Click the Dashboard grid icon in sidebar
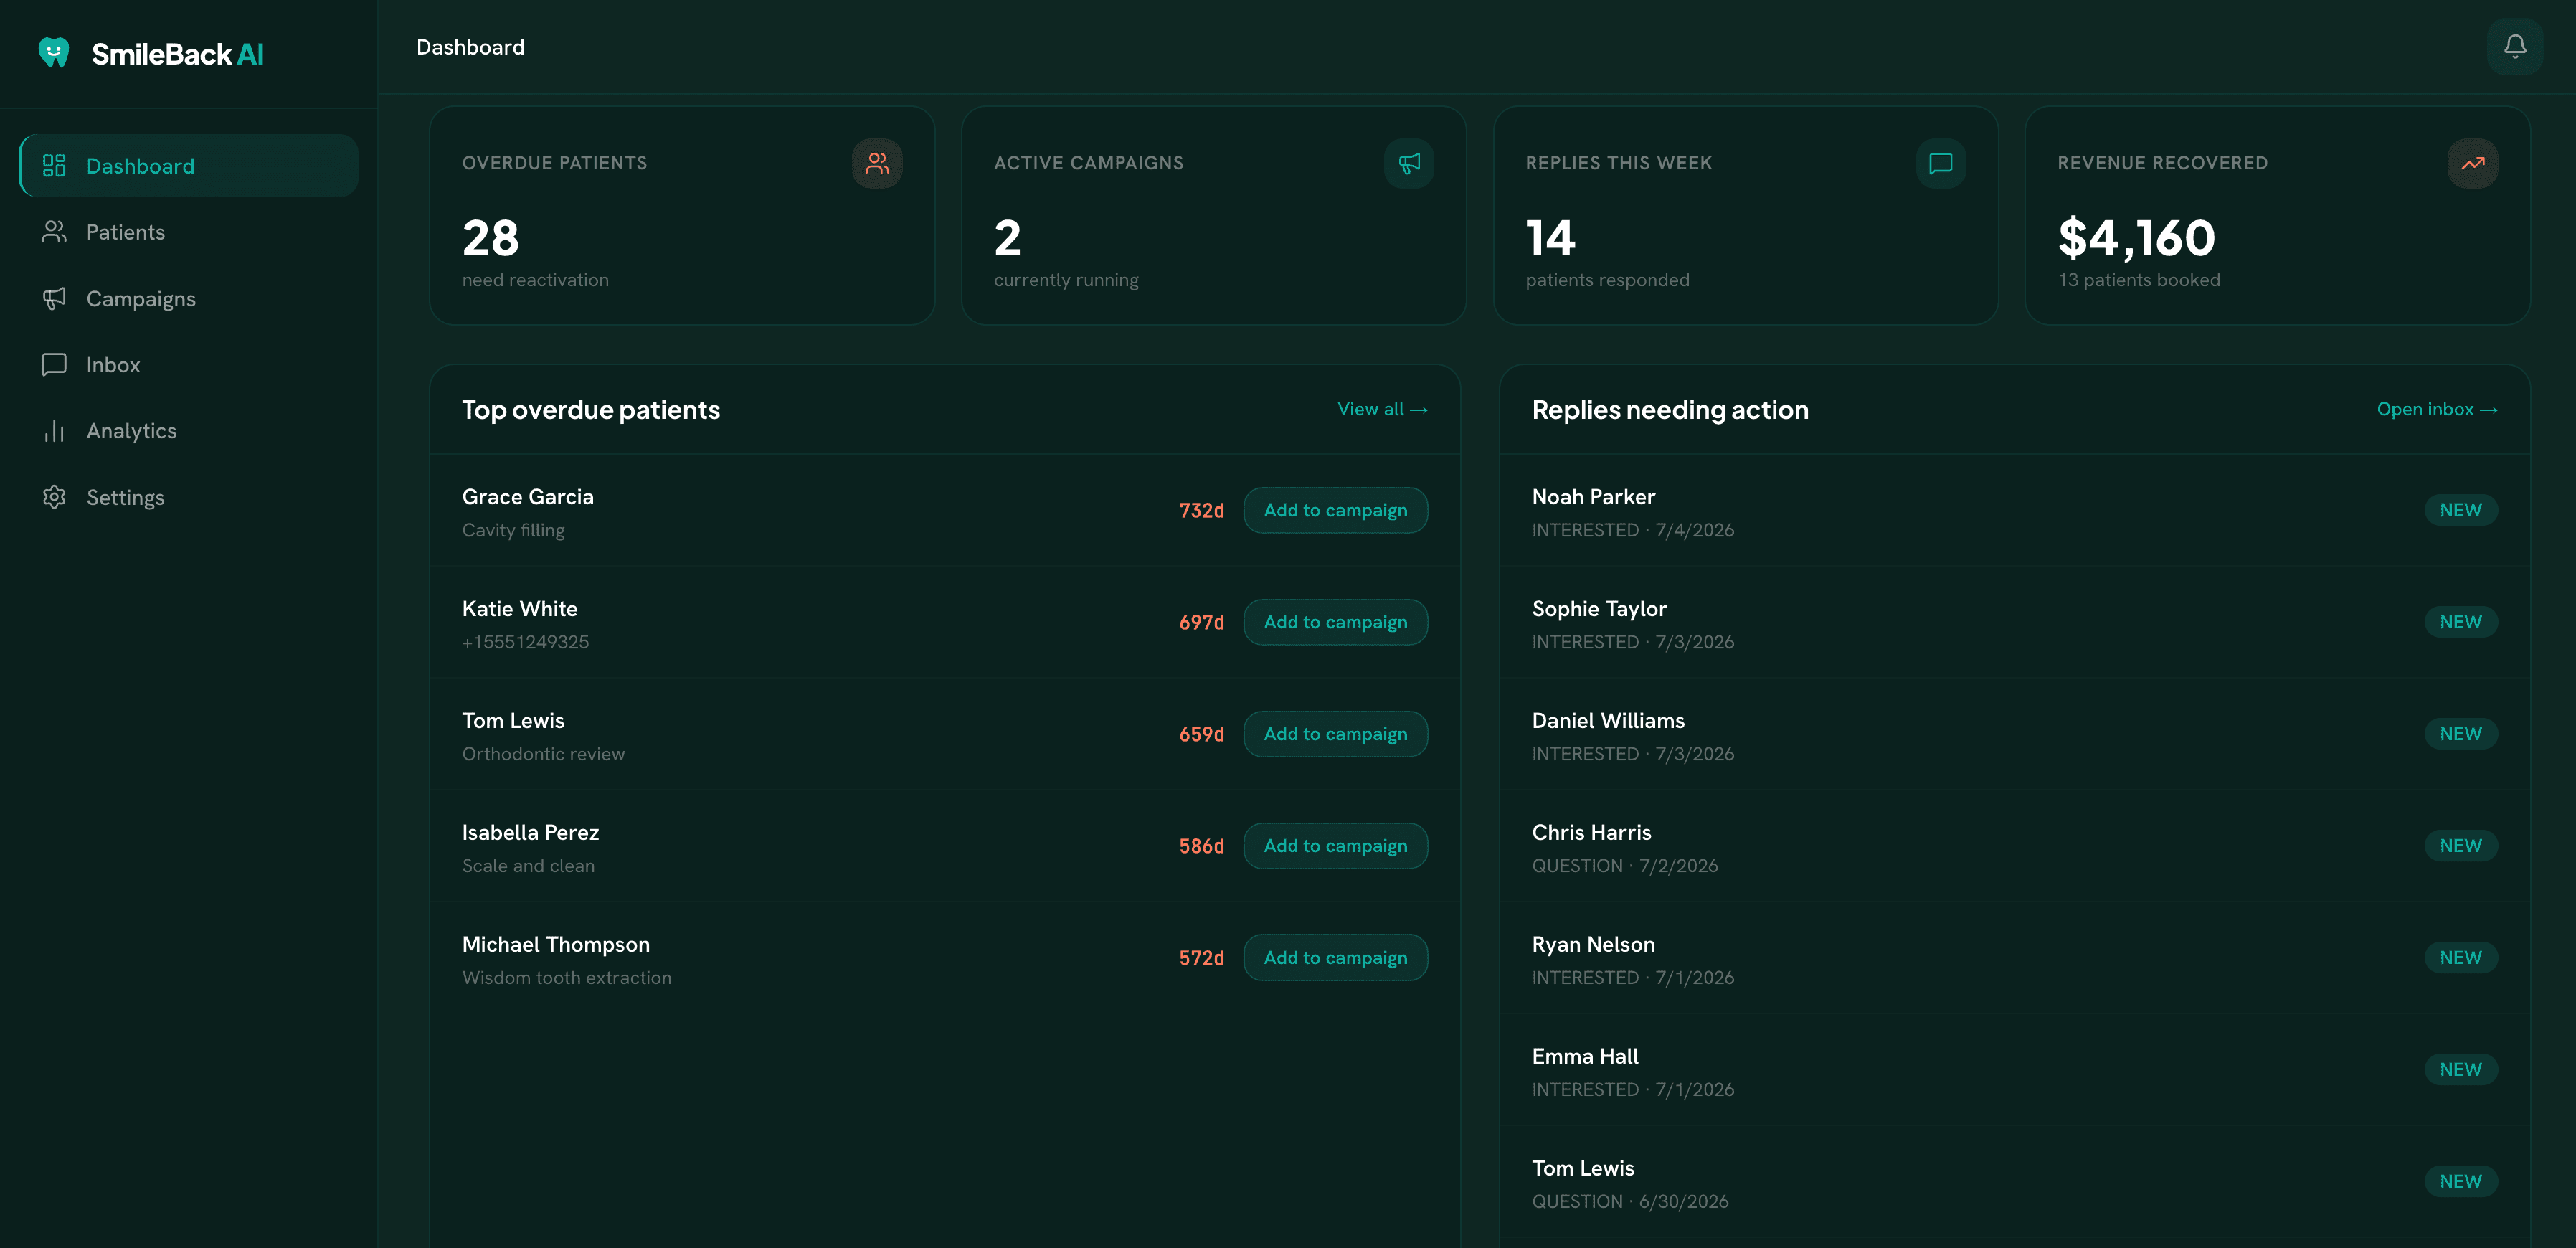 coord(54,165)
